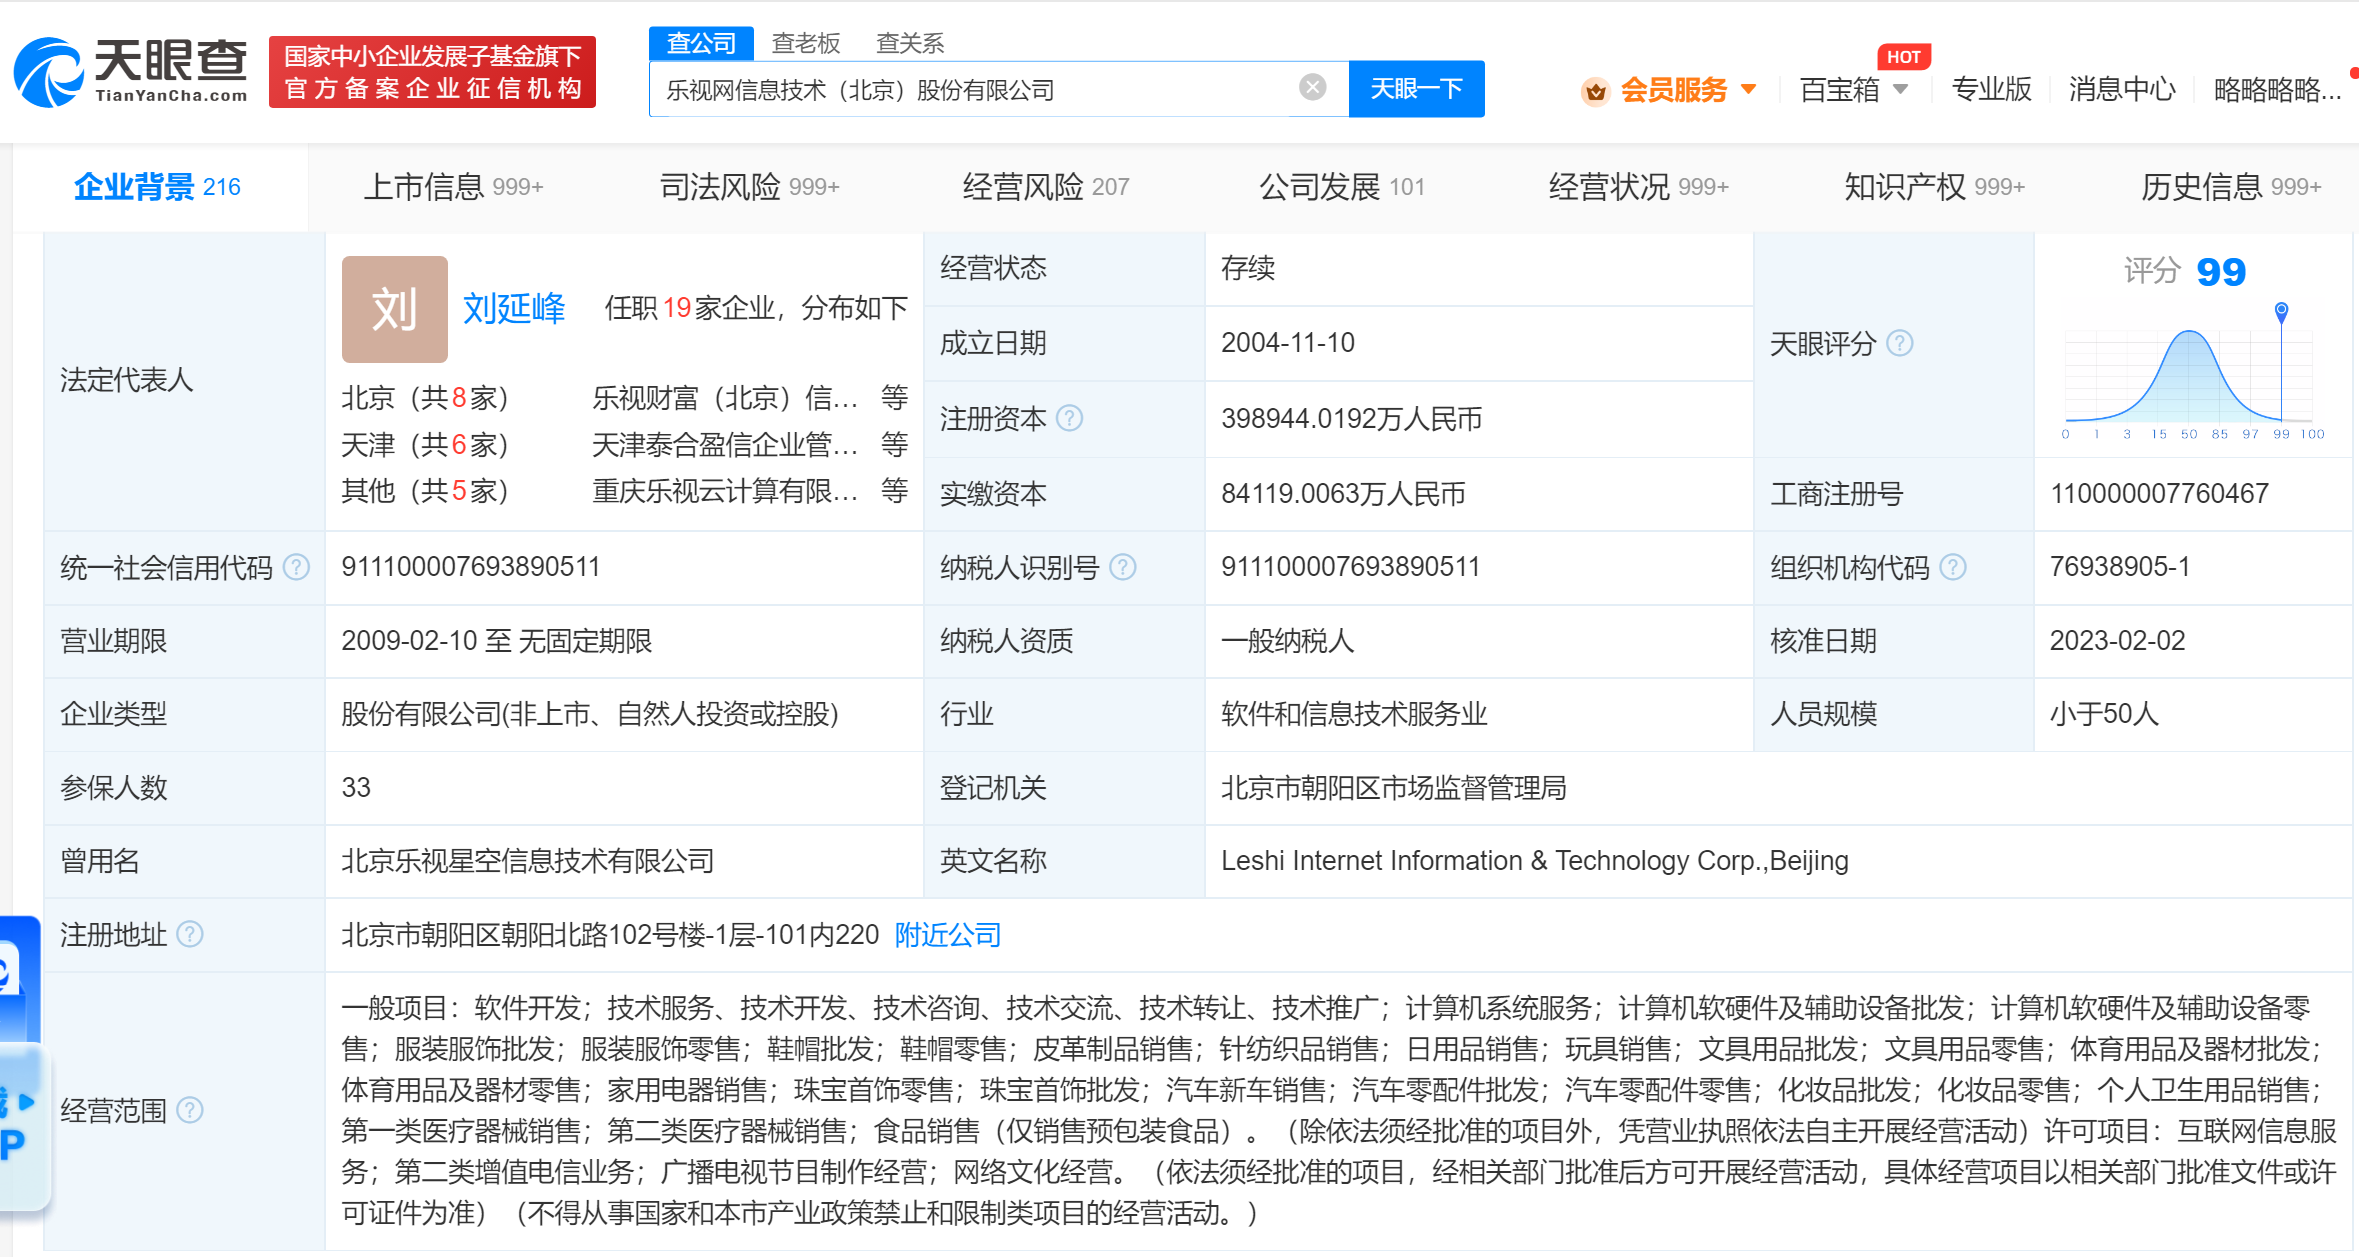Open 天津泰合盈信企业管… company entry
The width and height of the screenshot is (2359, 1257).
(725, 445)
